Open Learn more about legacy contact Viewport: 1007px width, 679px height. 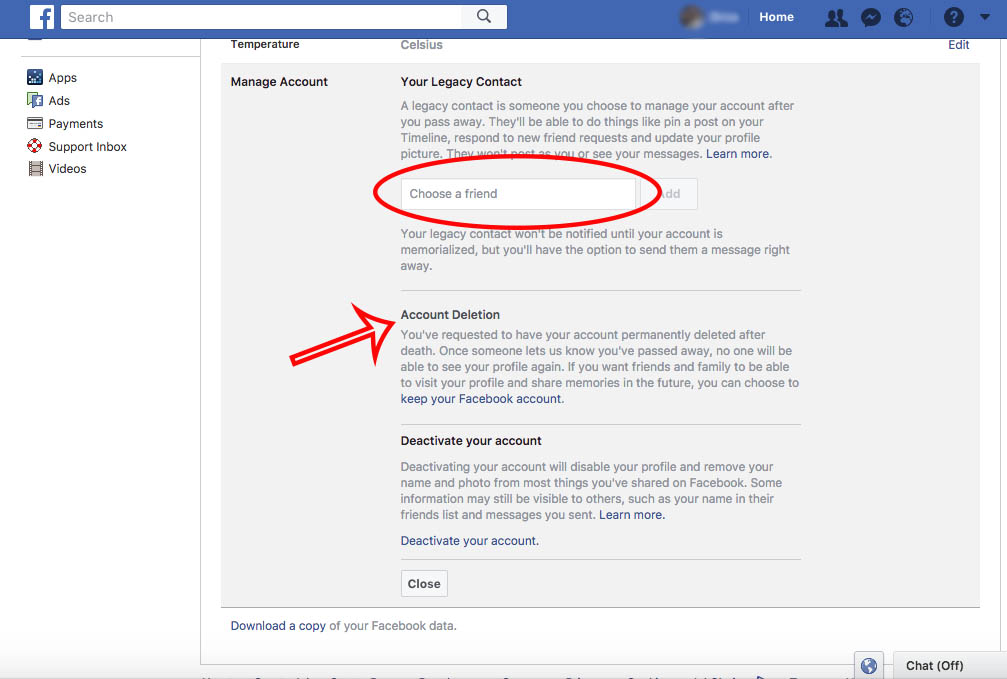tap(737, 154)
